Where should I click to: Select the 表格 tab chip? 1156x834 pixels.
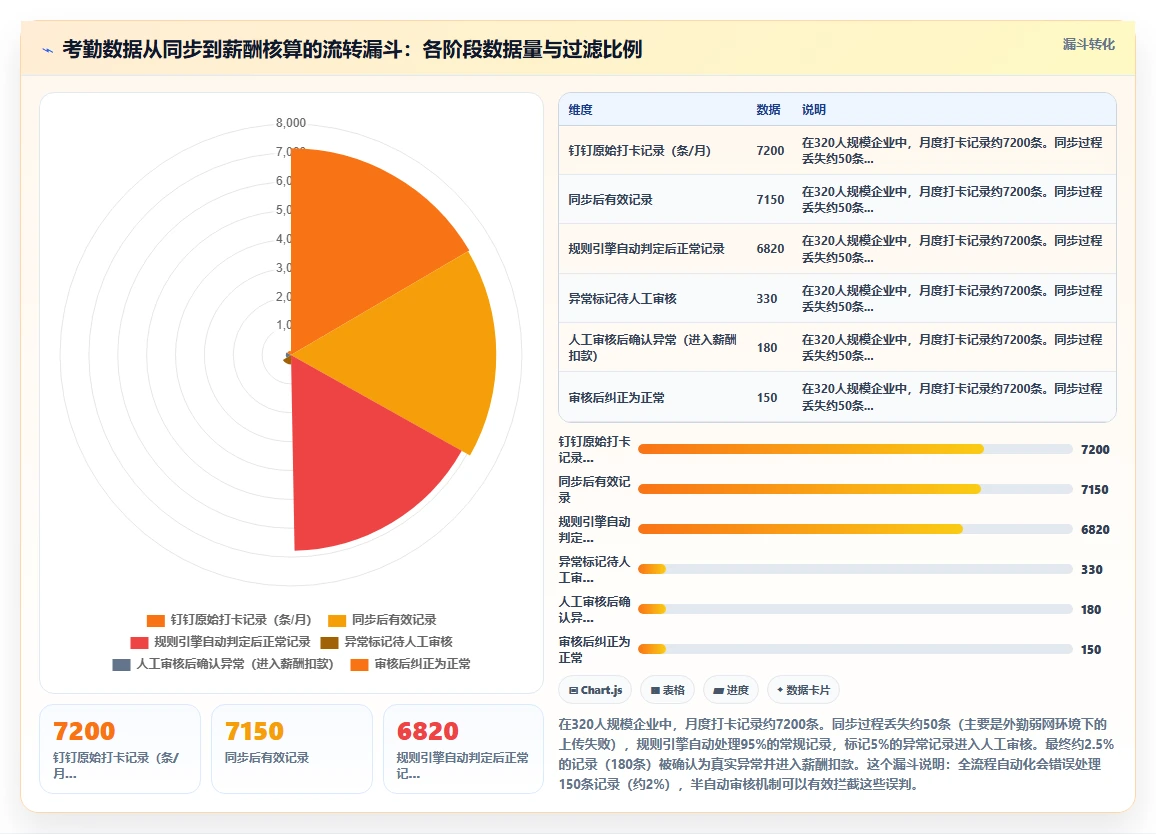click(x=667, y=690)
